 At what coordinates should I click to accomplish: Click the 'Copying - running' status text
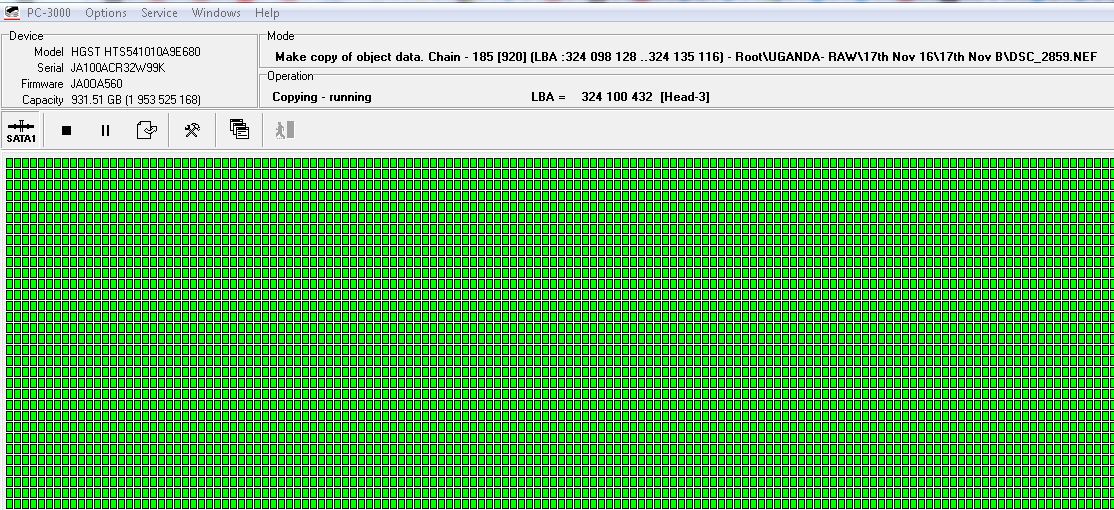(322, 97)
